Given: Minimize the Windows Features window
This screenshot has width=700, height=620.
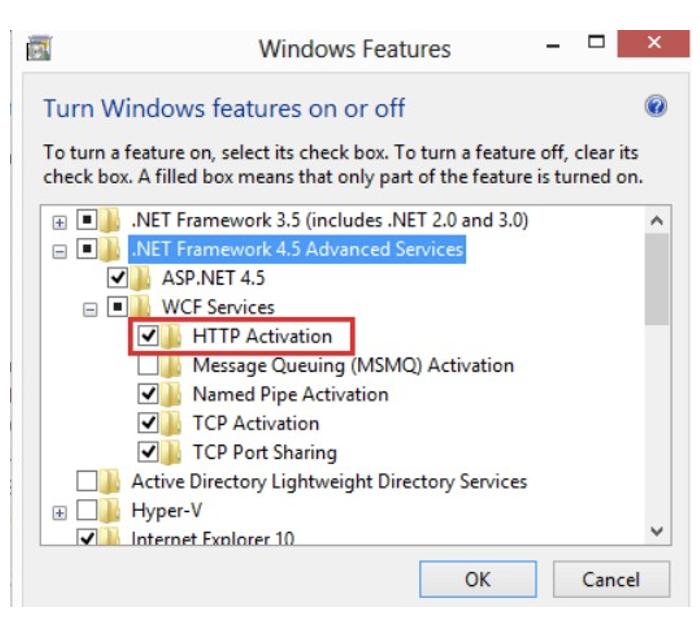Looking at the screenshot, I should 553,45.
